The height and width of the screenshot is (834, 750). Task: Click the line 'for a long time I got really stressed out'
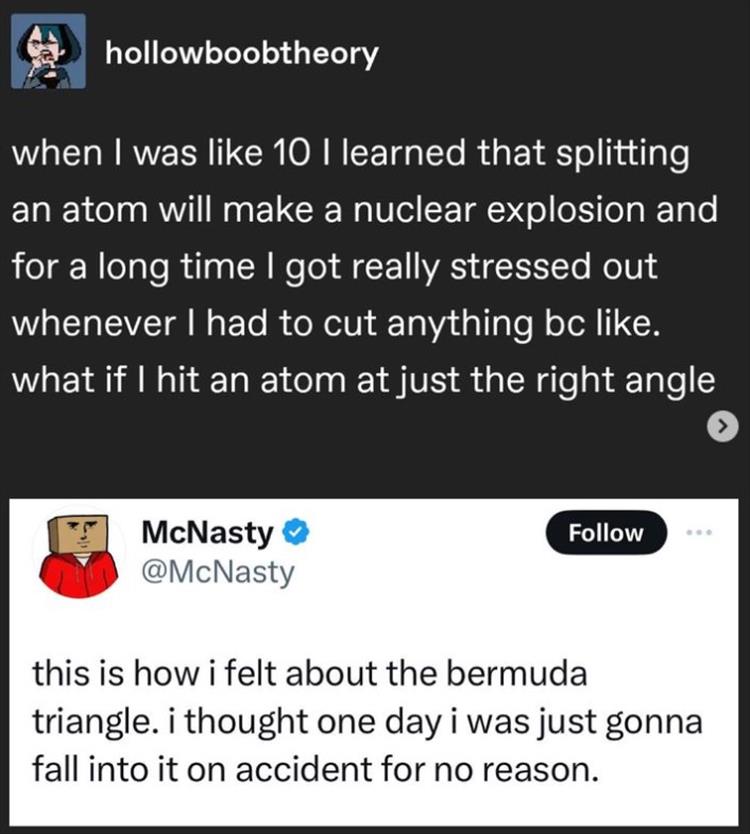point(332,268)
